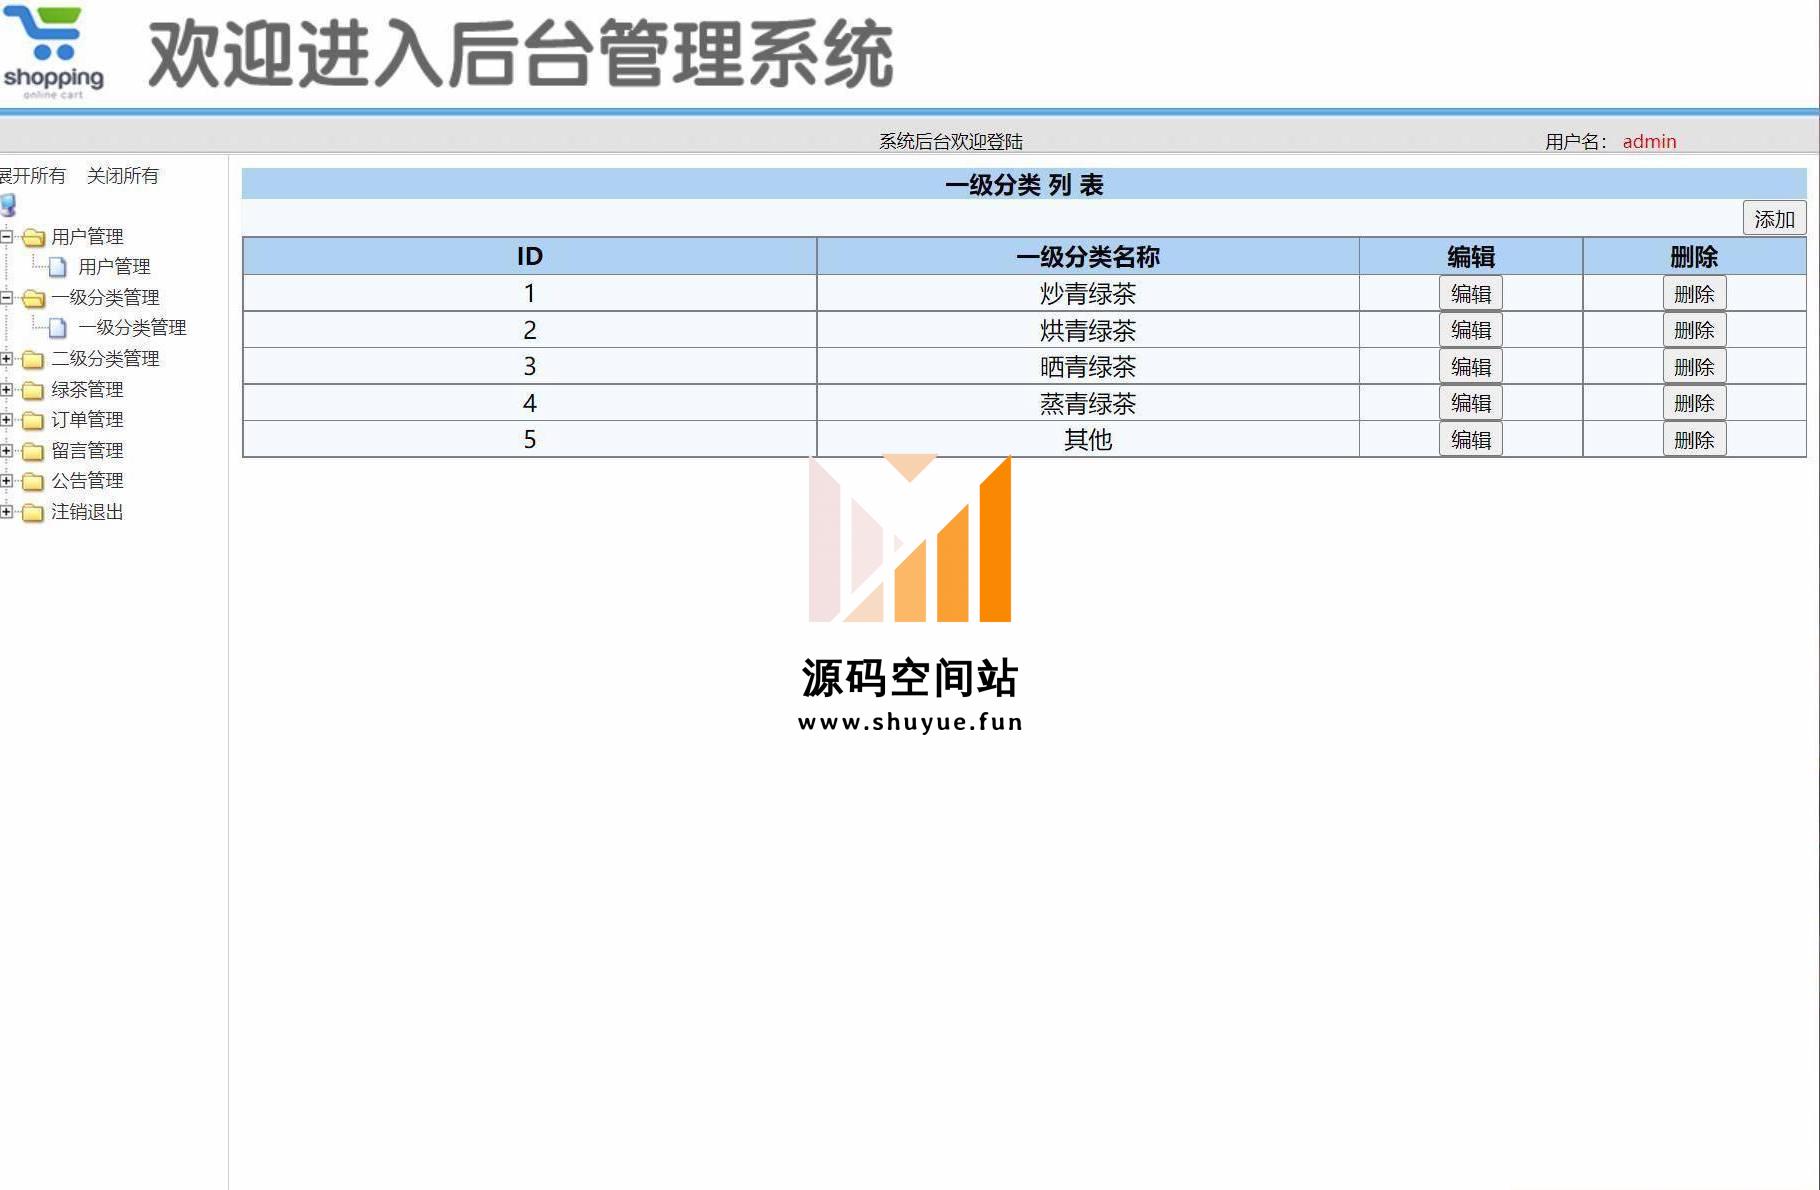Image resolution: width=1820 pixels, height=1190 pixels.
Task: Collapse the 一级分类管理 folder node
Action: click(7, 298)
